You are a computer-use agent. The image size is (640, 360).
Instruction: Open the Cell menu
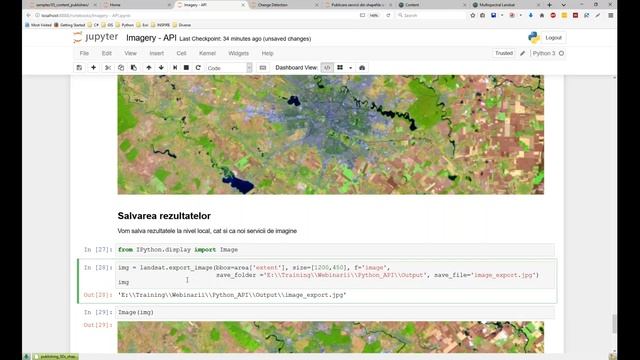[181, 53]
